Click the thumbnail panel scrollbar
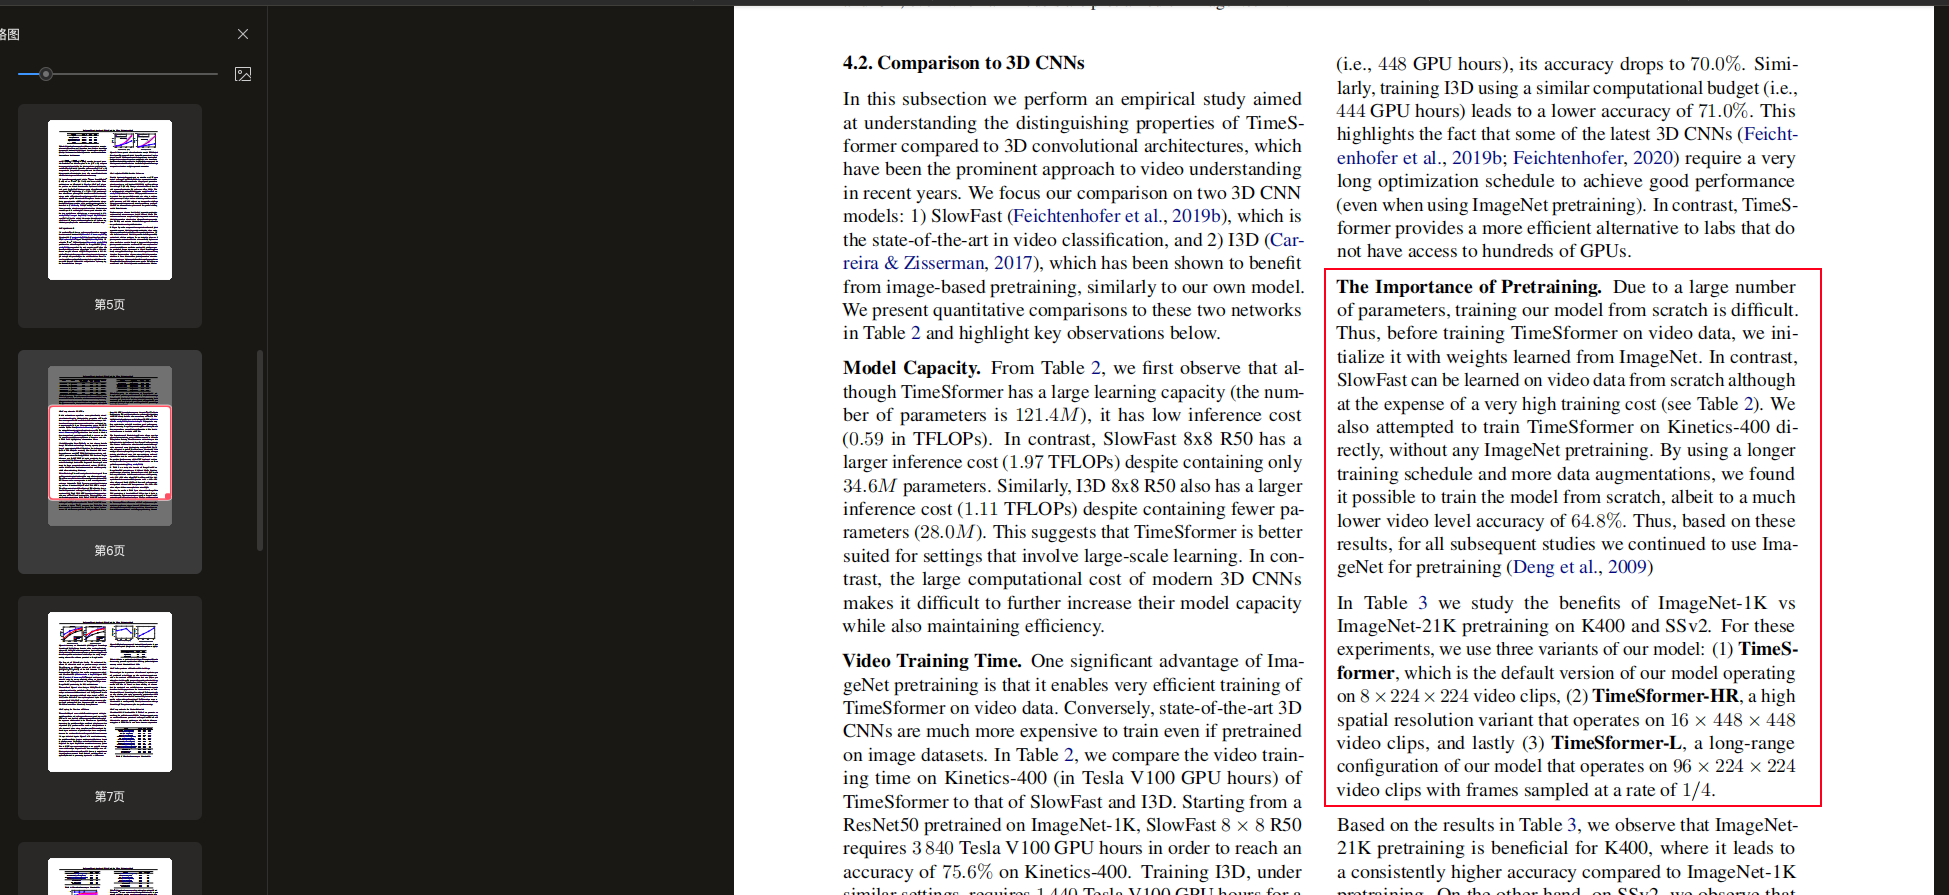This screenshot has height=895, width=1949. [x=260, y=450]
